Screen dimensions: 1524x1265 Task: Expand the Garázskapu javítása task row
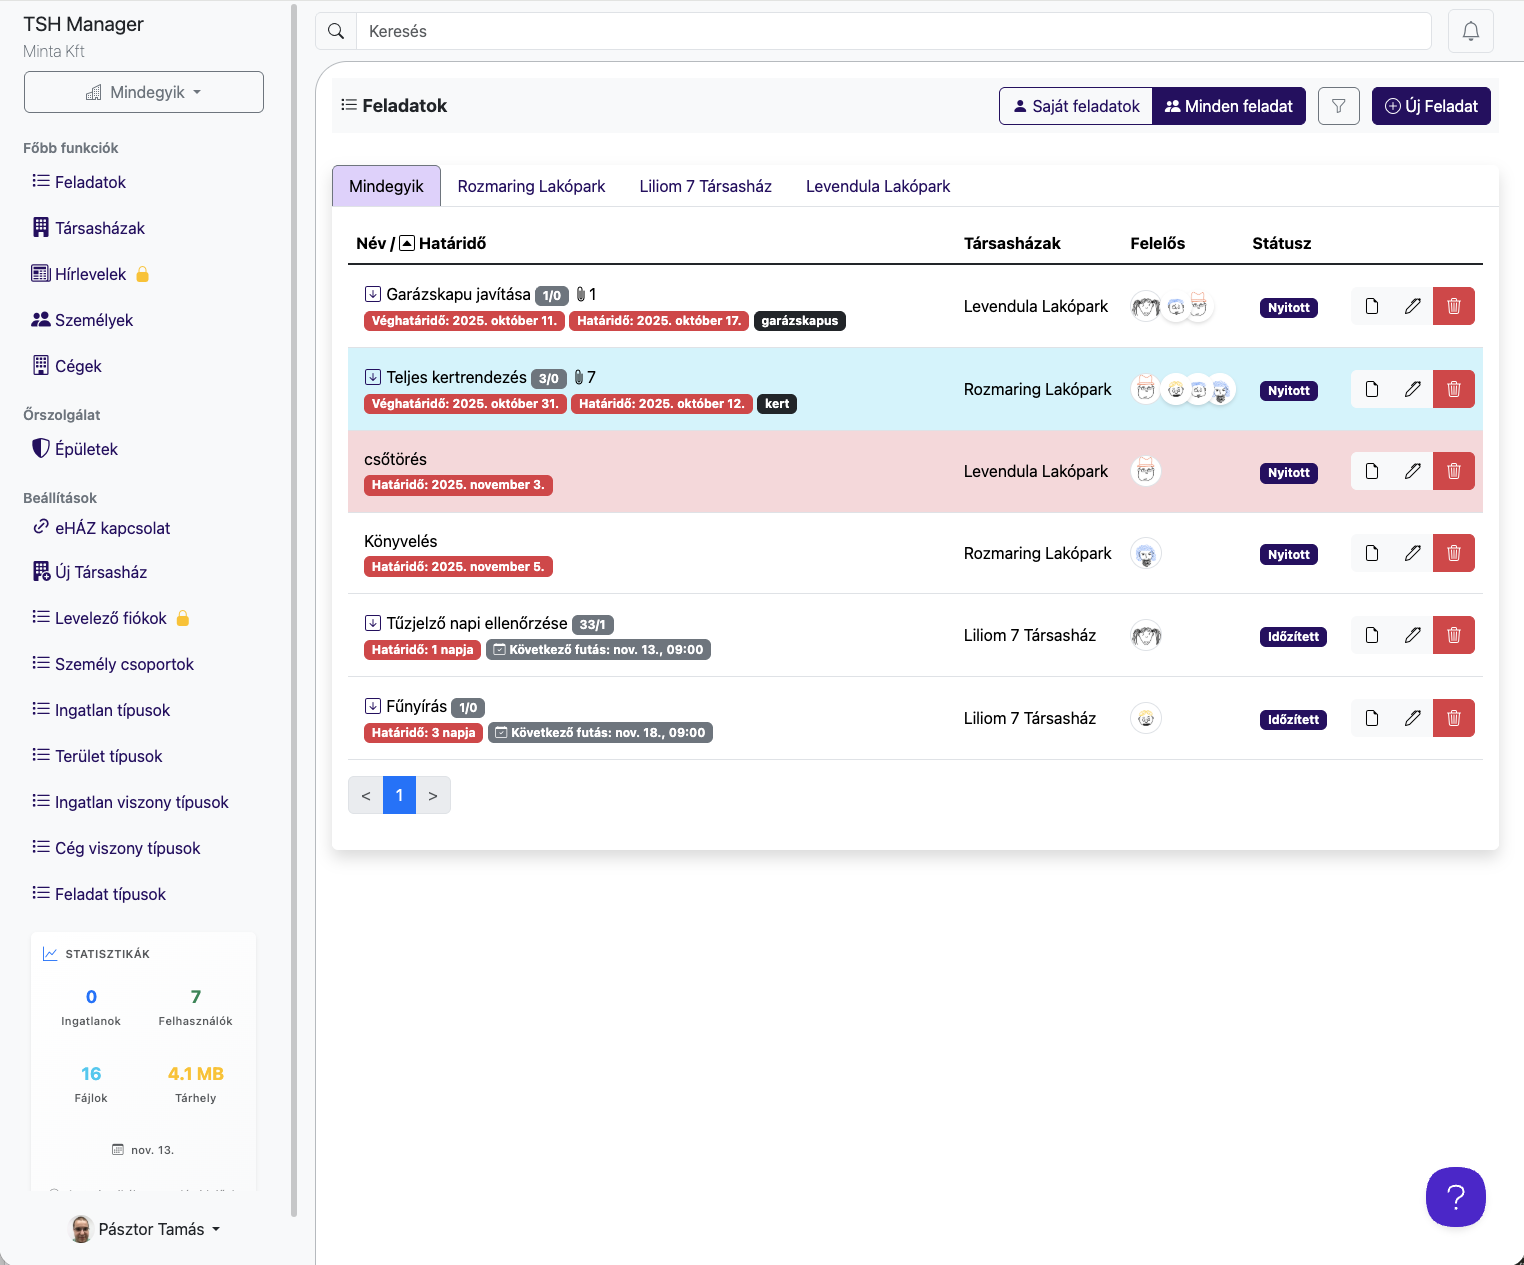(372, 294)
